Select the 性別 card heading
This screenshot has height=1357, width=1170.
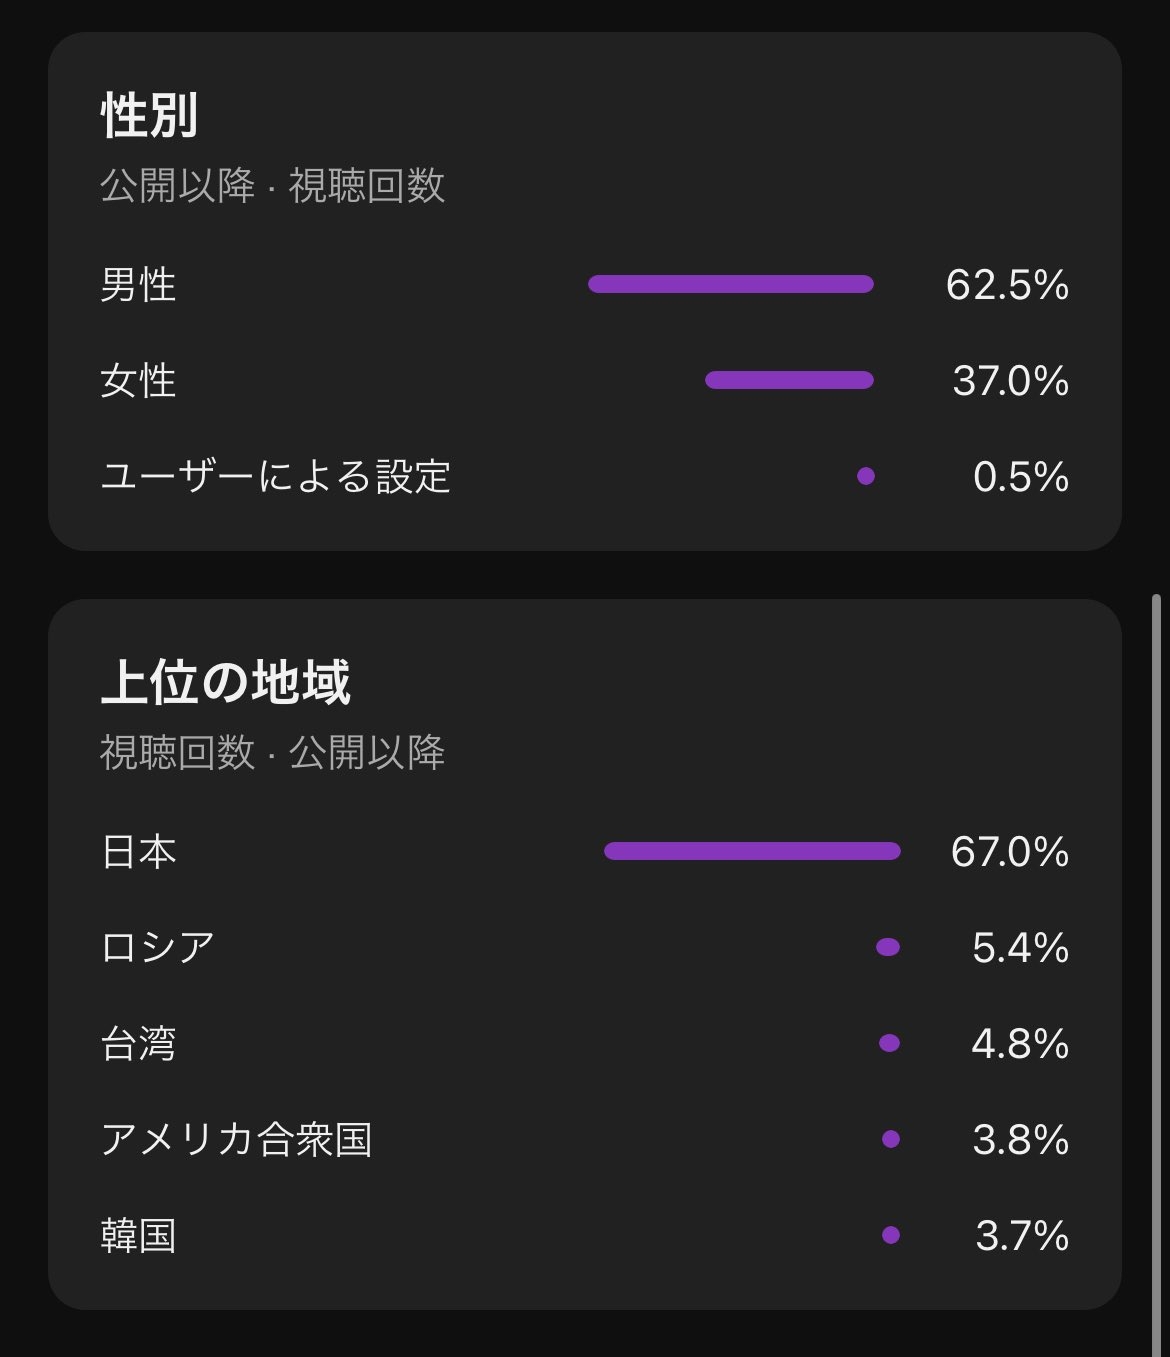tap(149, 115)
